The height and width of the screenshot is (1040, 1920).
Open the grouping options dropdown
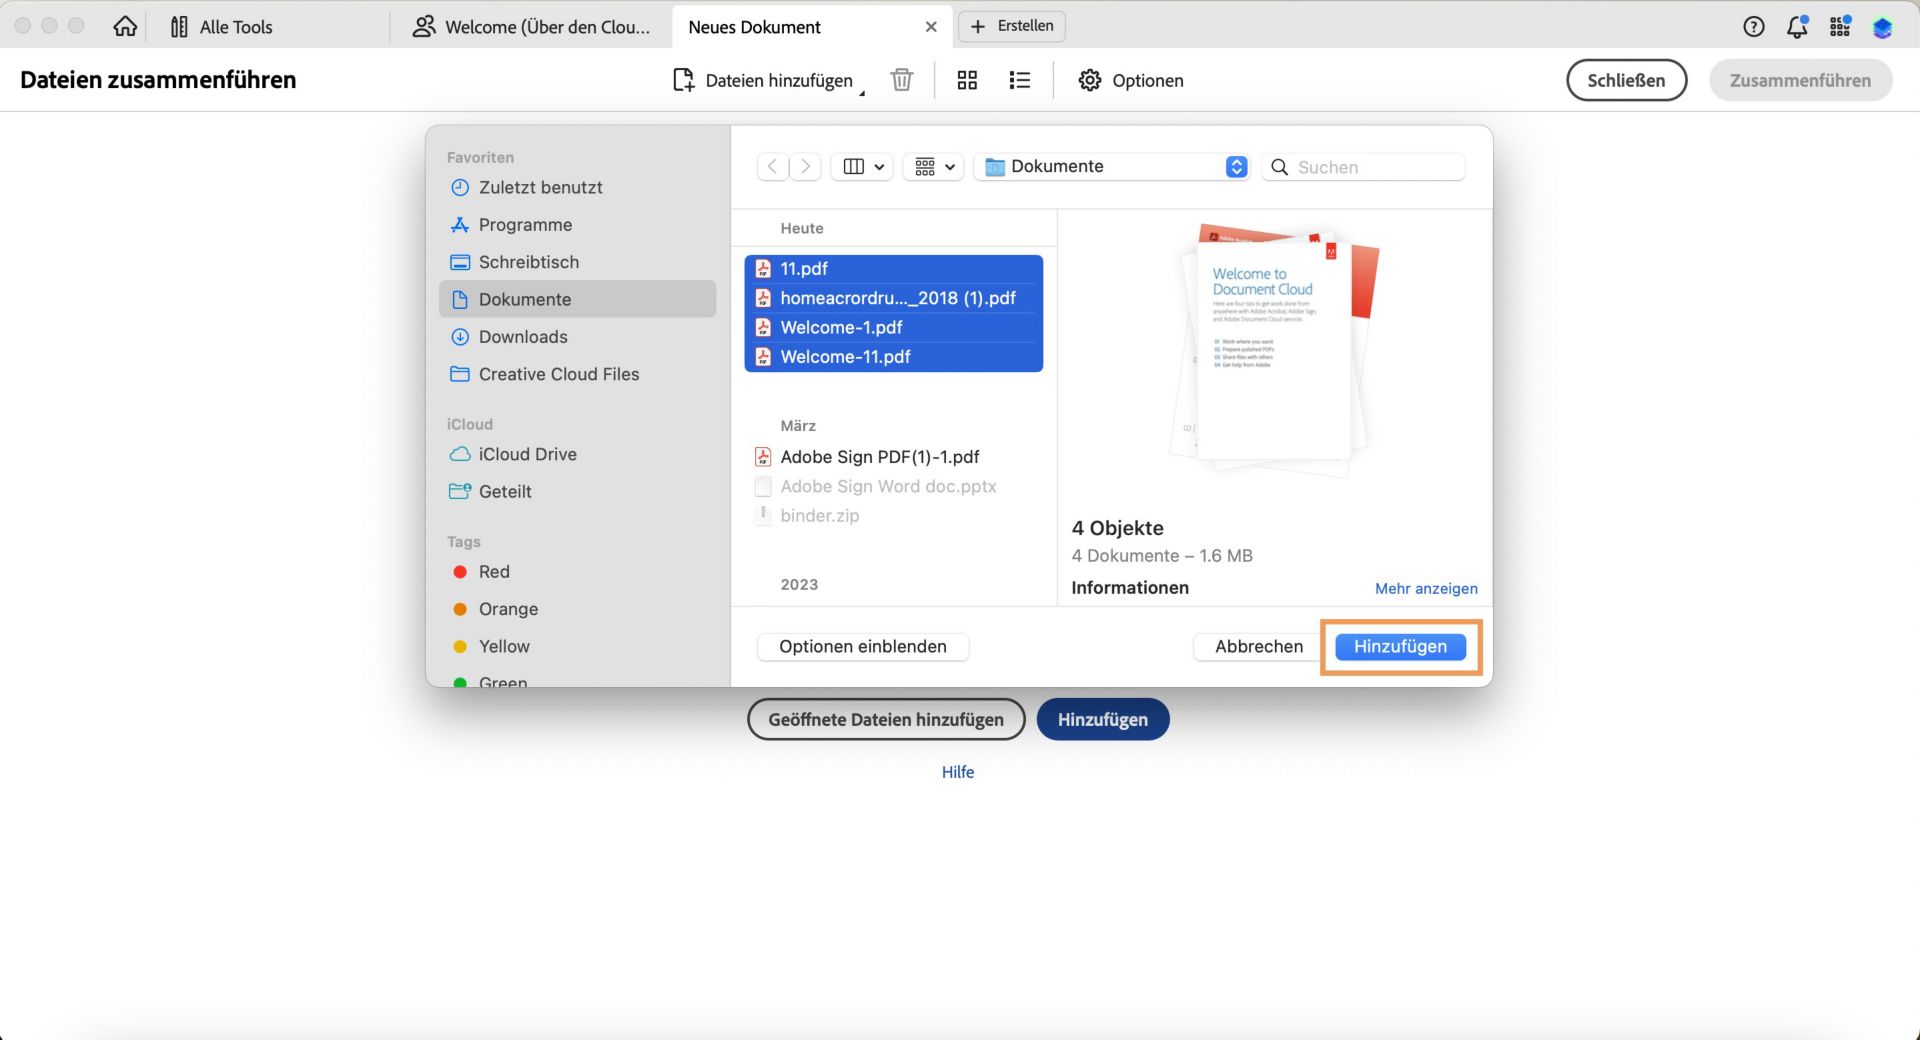(x=932, y=166)
